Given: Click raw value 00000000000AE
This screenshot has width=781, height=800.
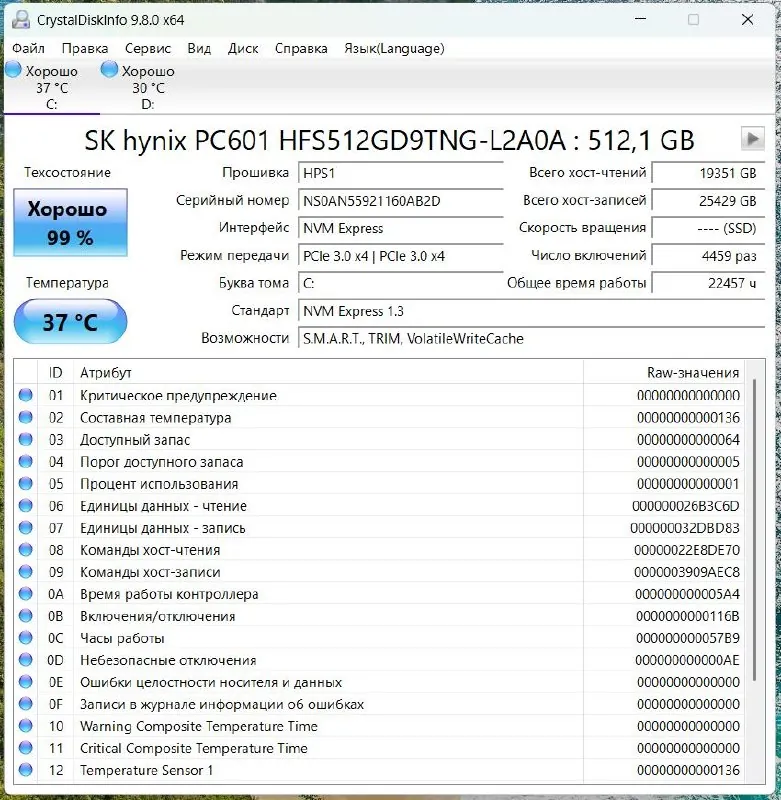Looking at the screenshot, I should tap(687, 660).
